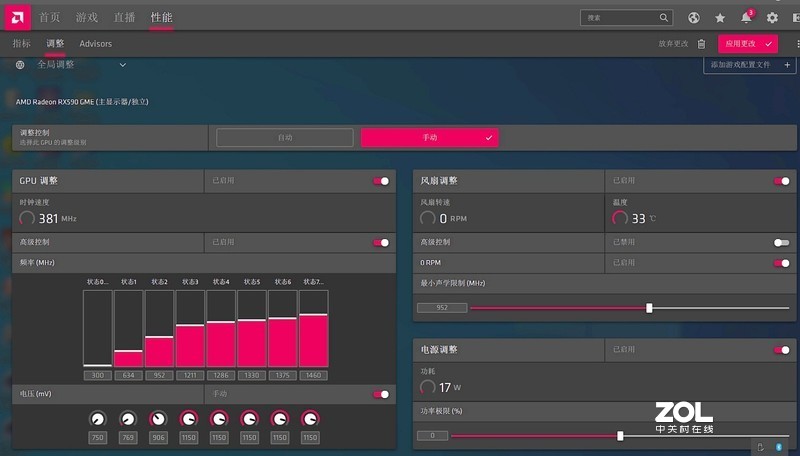Click power limit field showing 0
The image size is (800, 456).
tap(432, 436)
